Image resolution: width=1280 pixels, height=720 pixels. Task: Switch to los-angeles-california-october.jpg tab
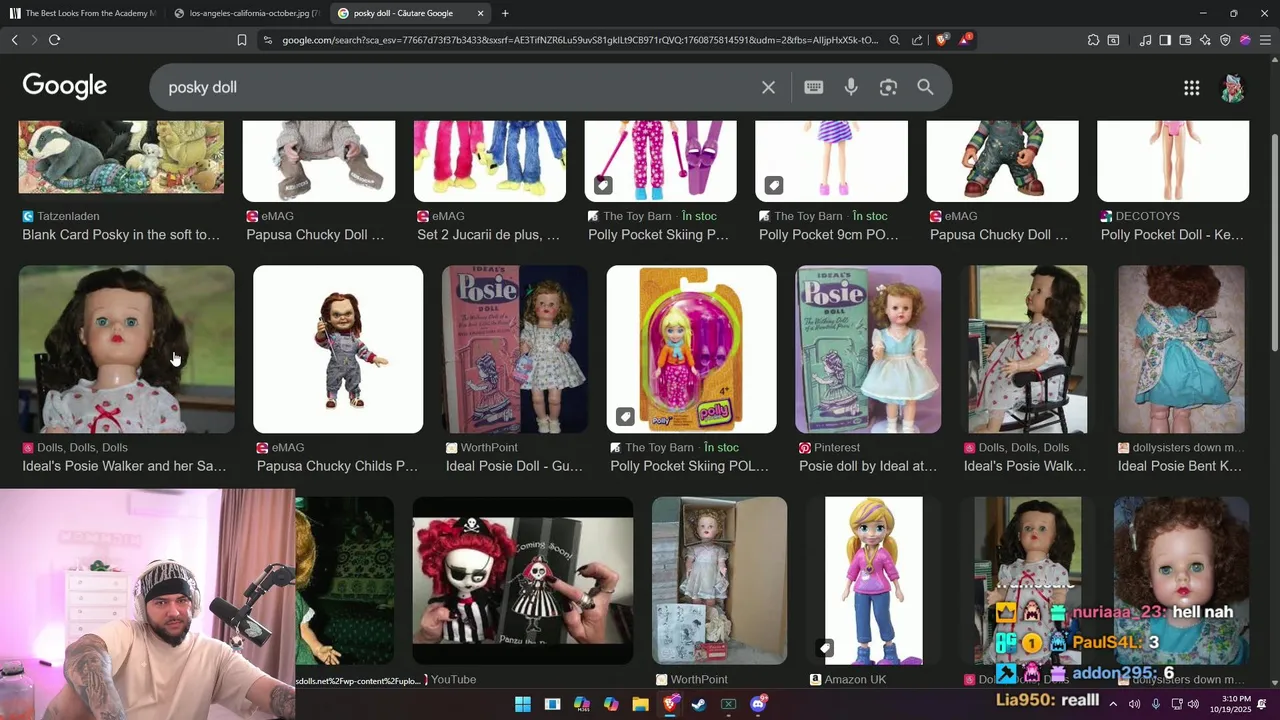point(247,13)
